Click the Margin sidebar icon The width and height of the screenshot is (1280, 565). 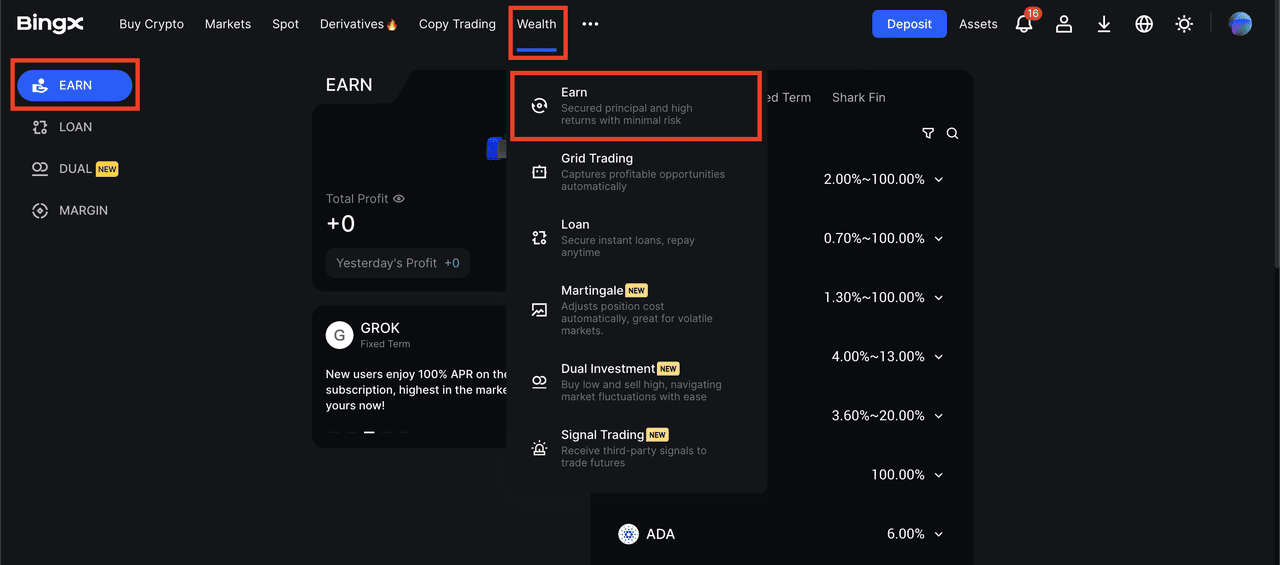click(x=40, y=211)
